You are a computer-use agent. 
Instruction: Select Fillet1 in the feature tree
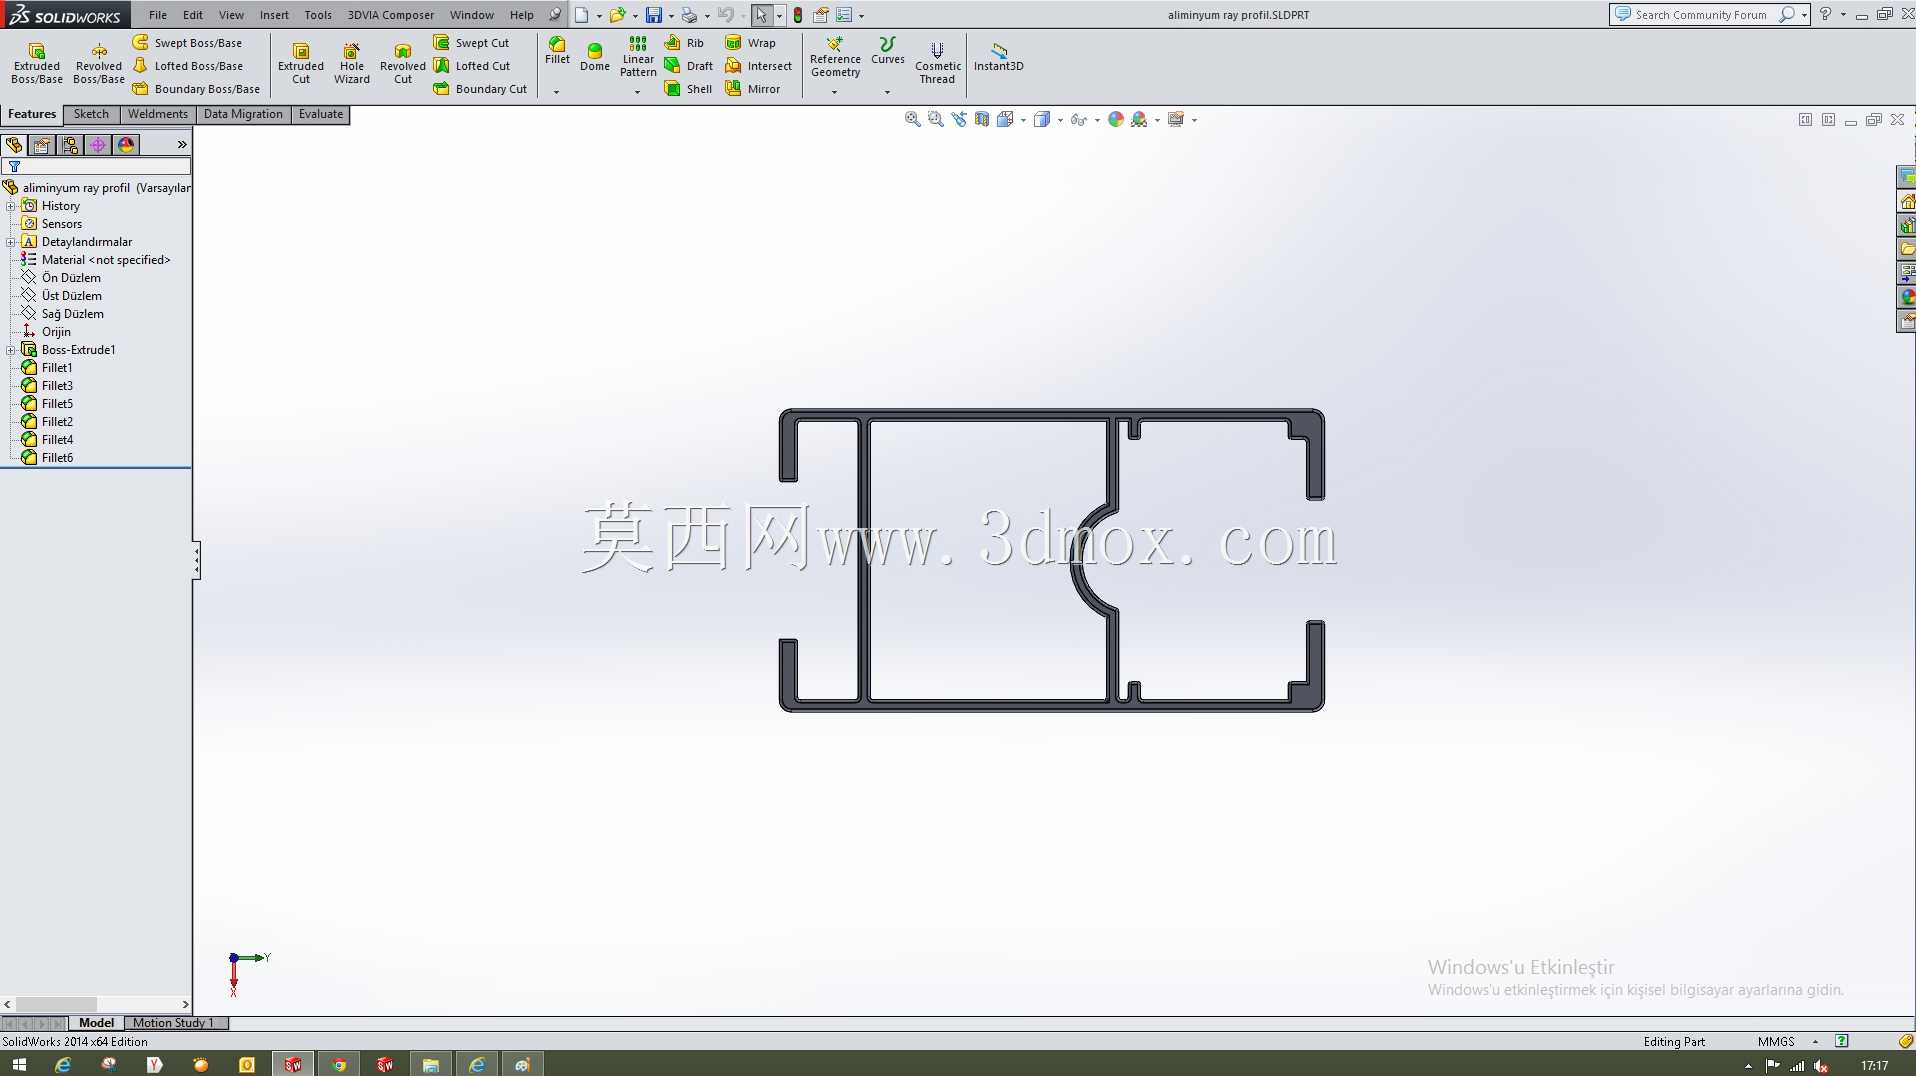point(57,368)
